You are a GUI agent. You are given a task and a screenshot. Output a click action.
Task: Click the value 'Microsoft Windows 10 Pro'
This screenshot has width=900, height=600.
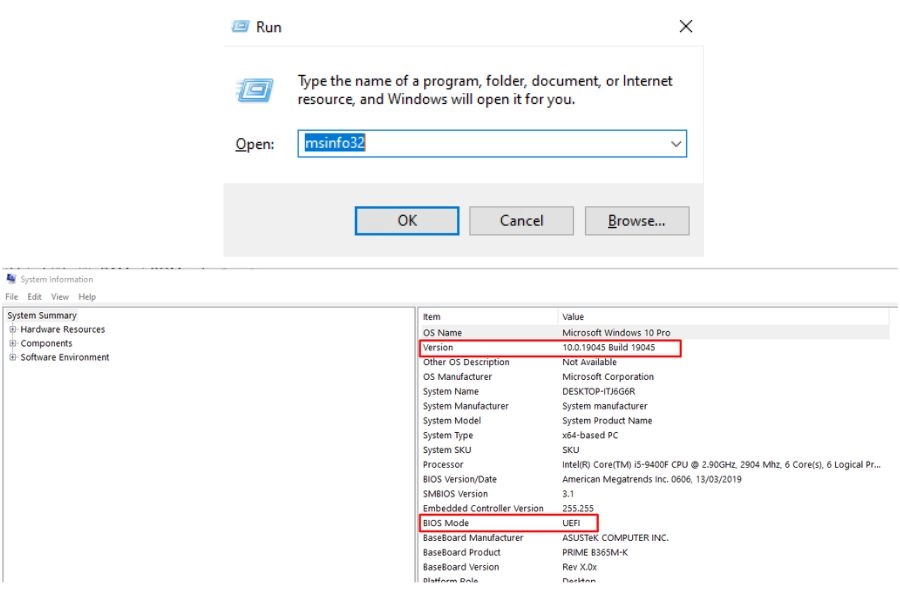pyautogui.click(x=616, y=332)
